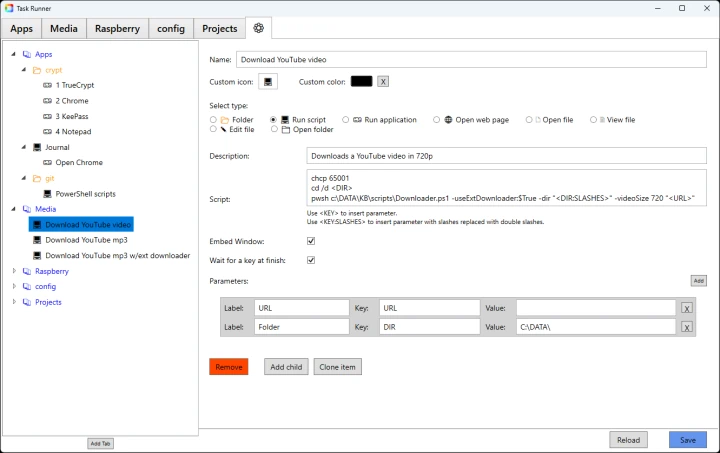The height and width of the screenshot is (453, 720).
Task: Click the 1 TrueCrypt application icon
Action: point(47,85)
